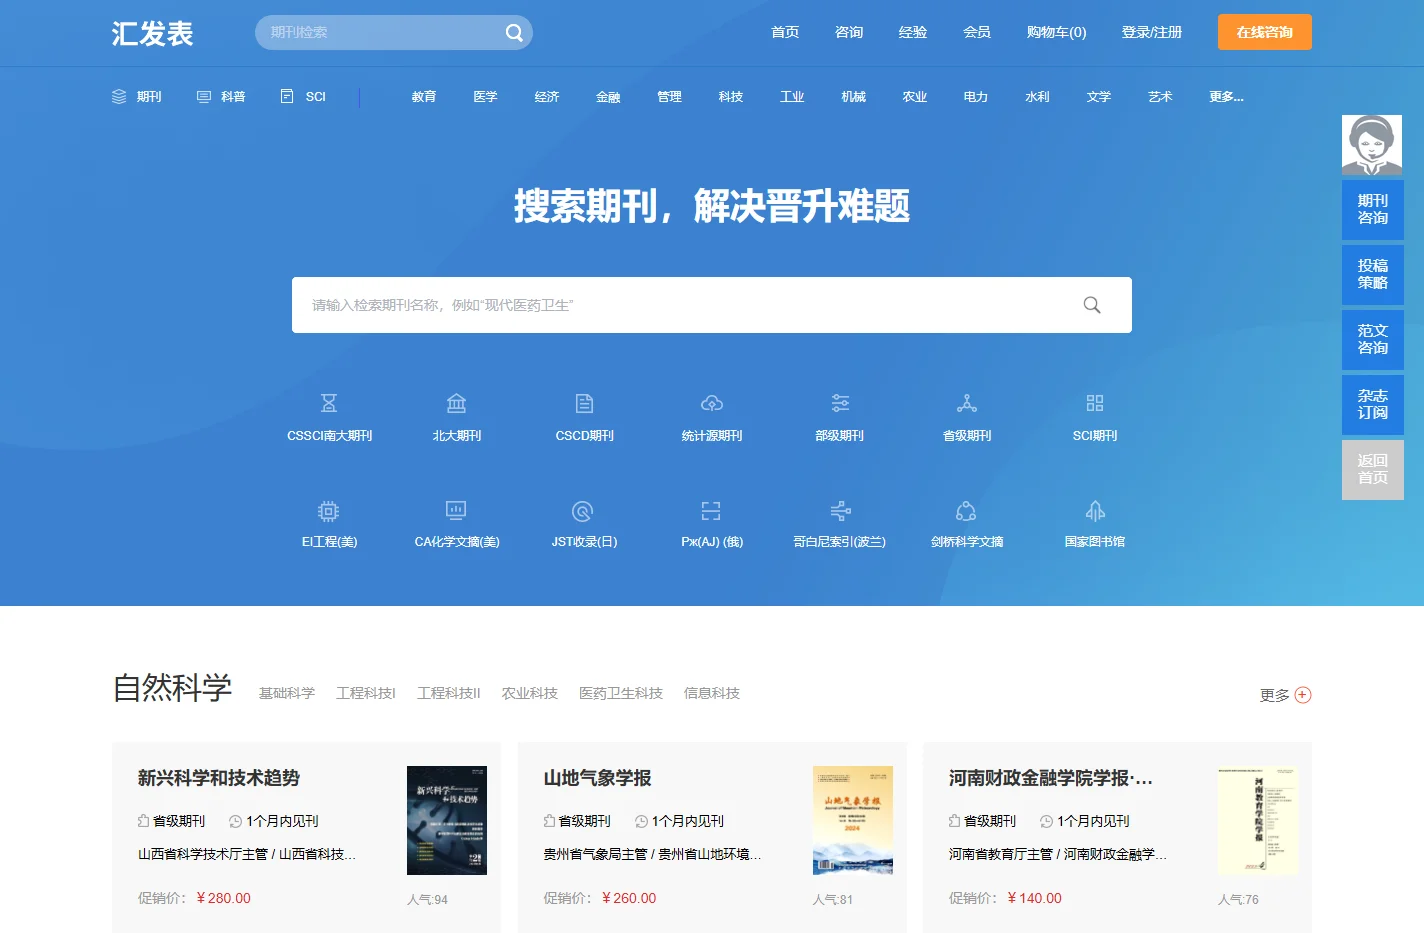The image size is (1424, 933).
Task: Open EI工程(美) chip icon
Action: tap(329, 511)
